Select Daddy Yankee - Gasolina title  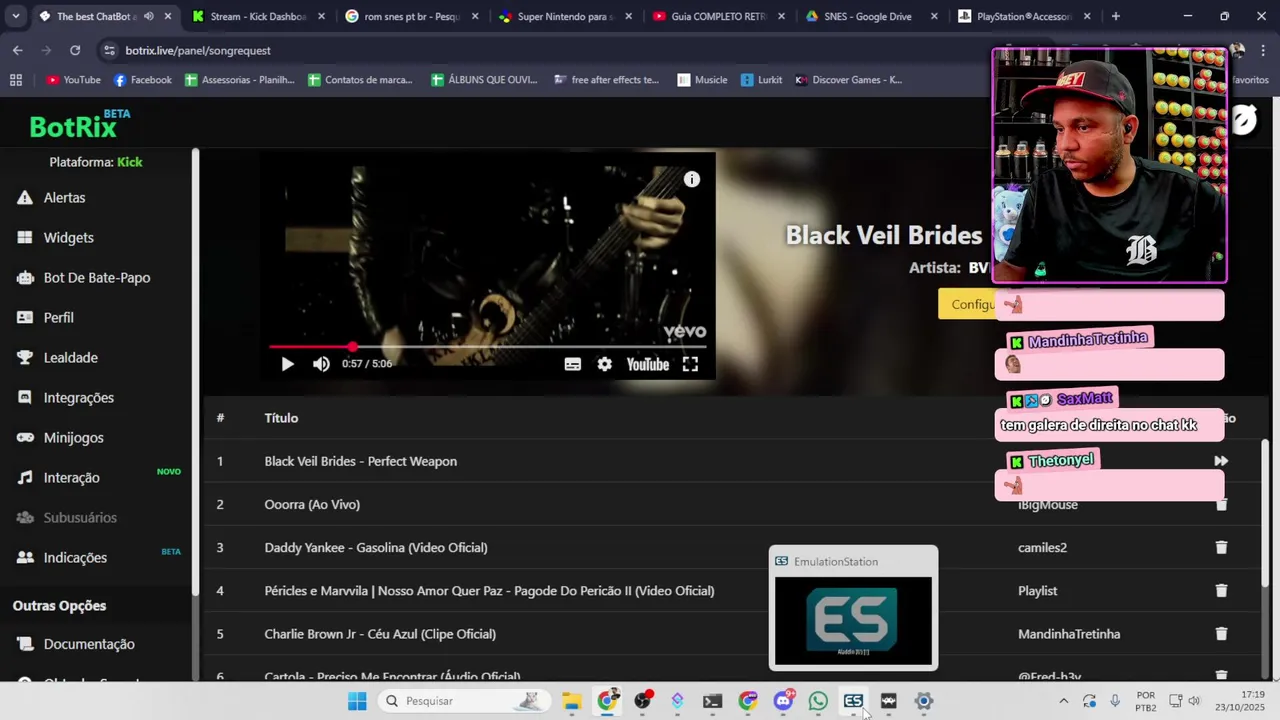coord(376,548)
